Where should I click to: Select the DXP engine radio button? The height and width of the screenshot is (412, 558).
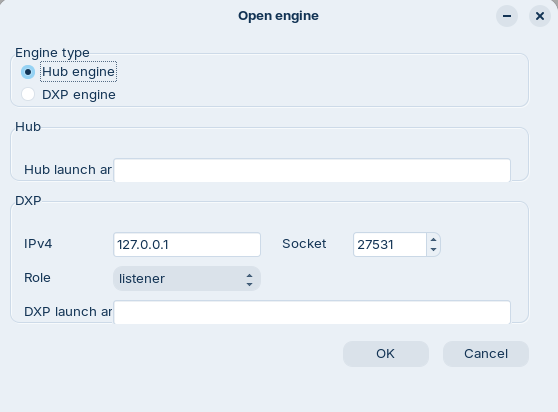[28, 95]
